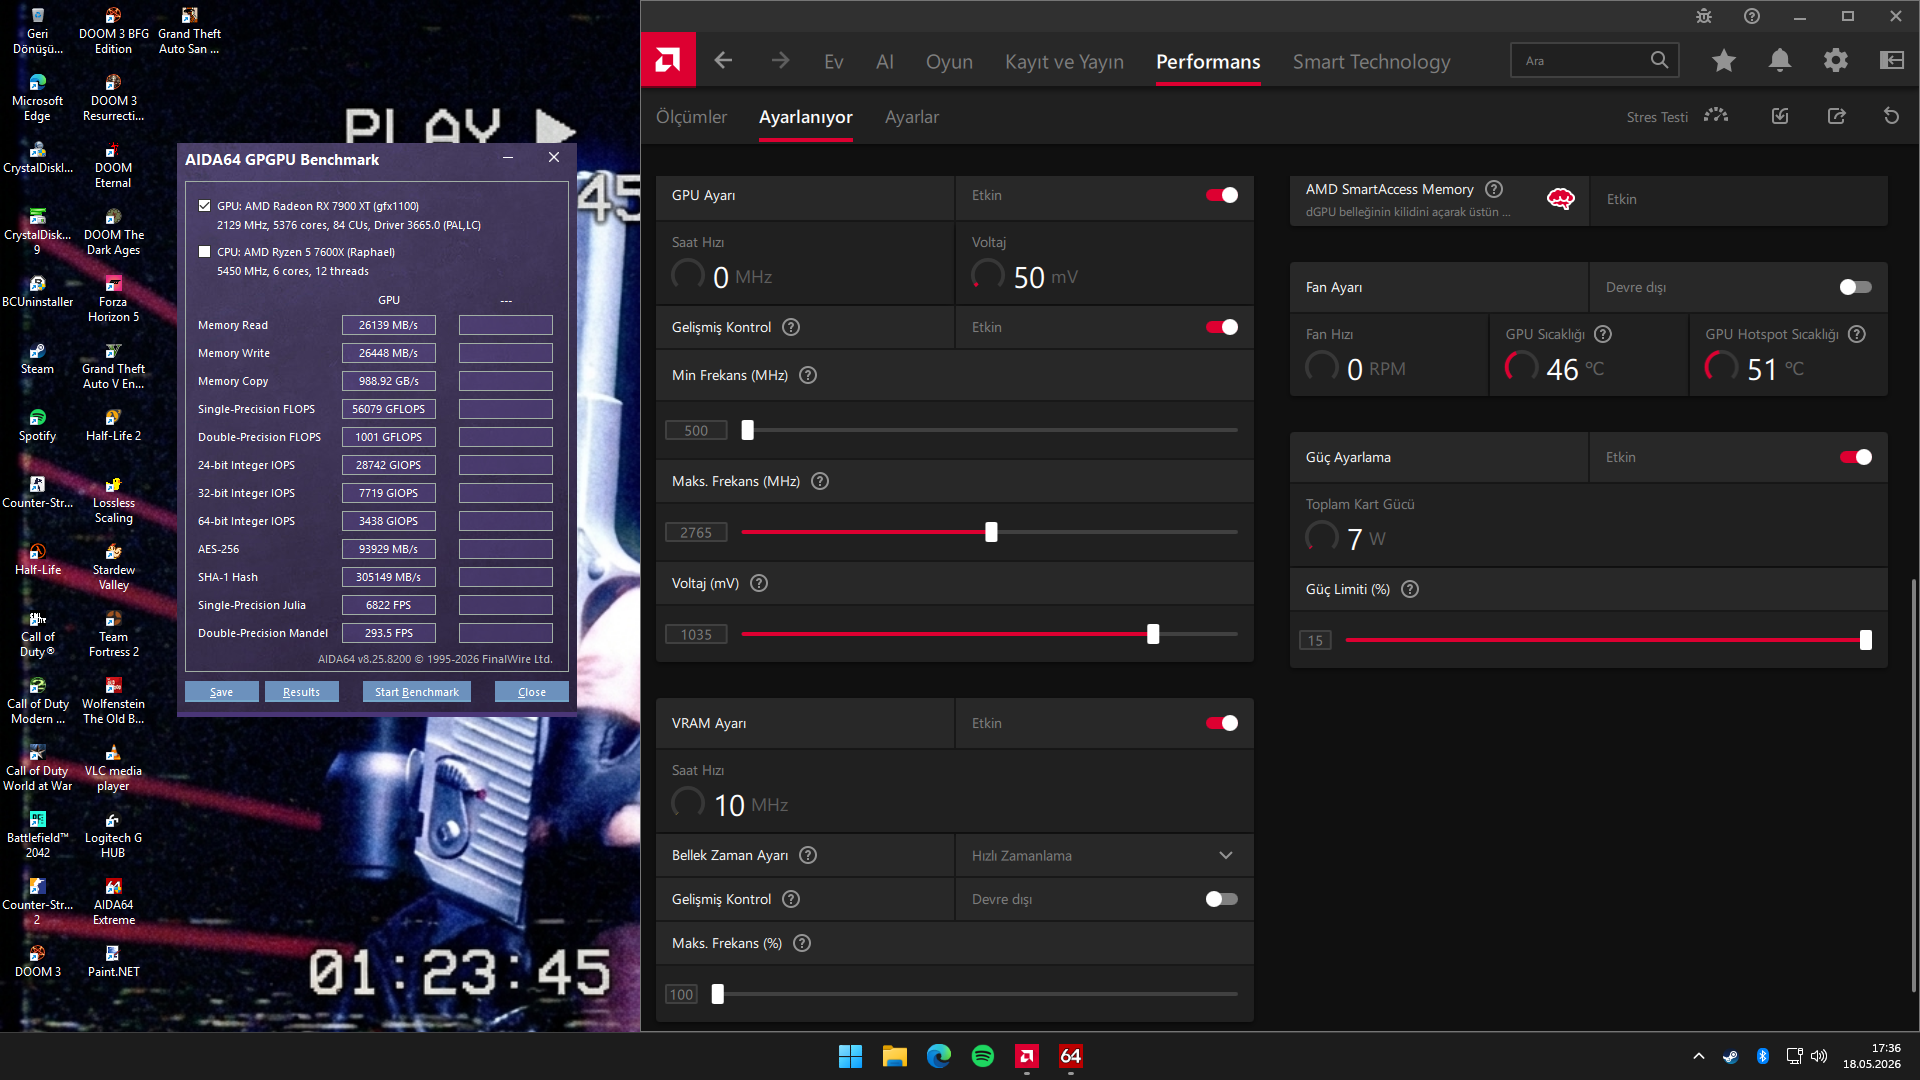Import tuning profile icon

coord(1780,116)
